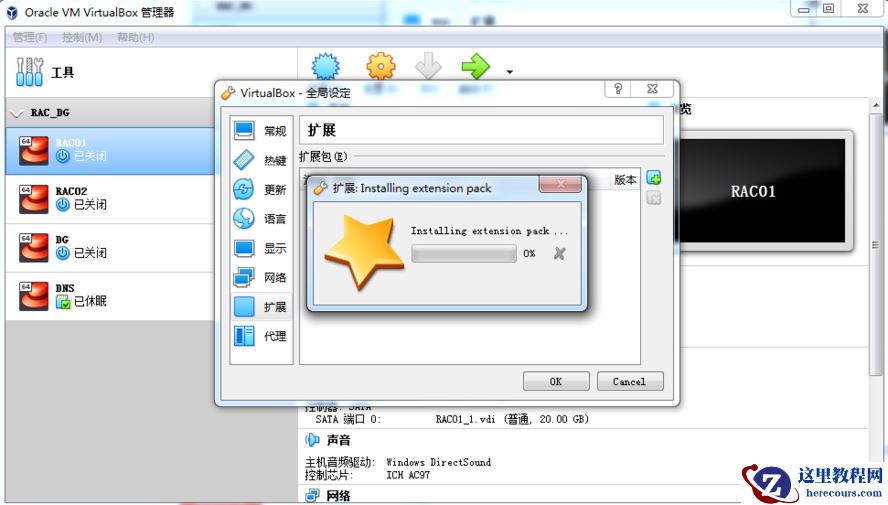Click the RAC01_1.vdi storage entry
Image resolution: width=888 pixels, height=505 pixels.
pyautogui.click(x=512, y=419)
